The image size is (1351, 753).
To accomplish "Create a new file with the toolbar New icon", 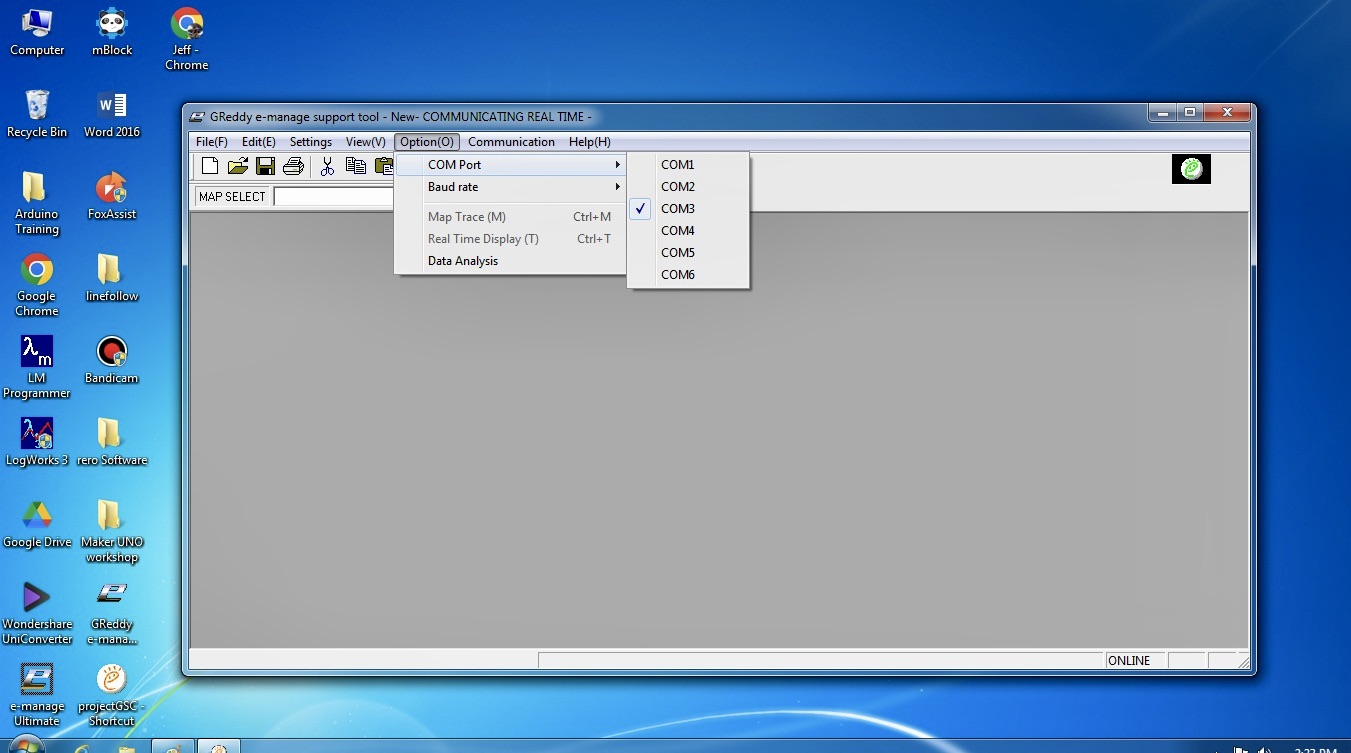I will pos(210,166).
